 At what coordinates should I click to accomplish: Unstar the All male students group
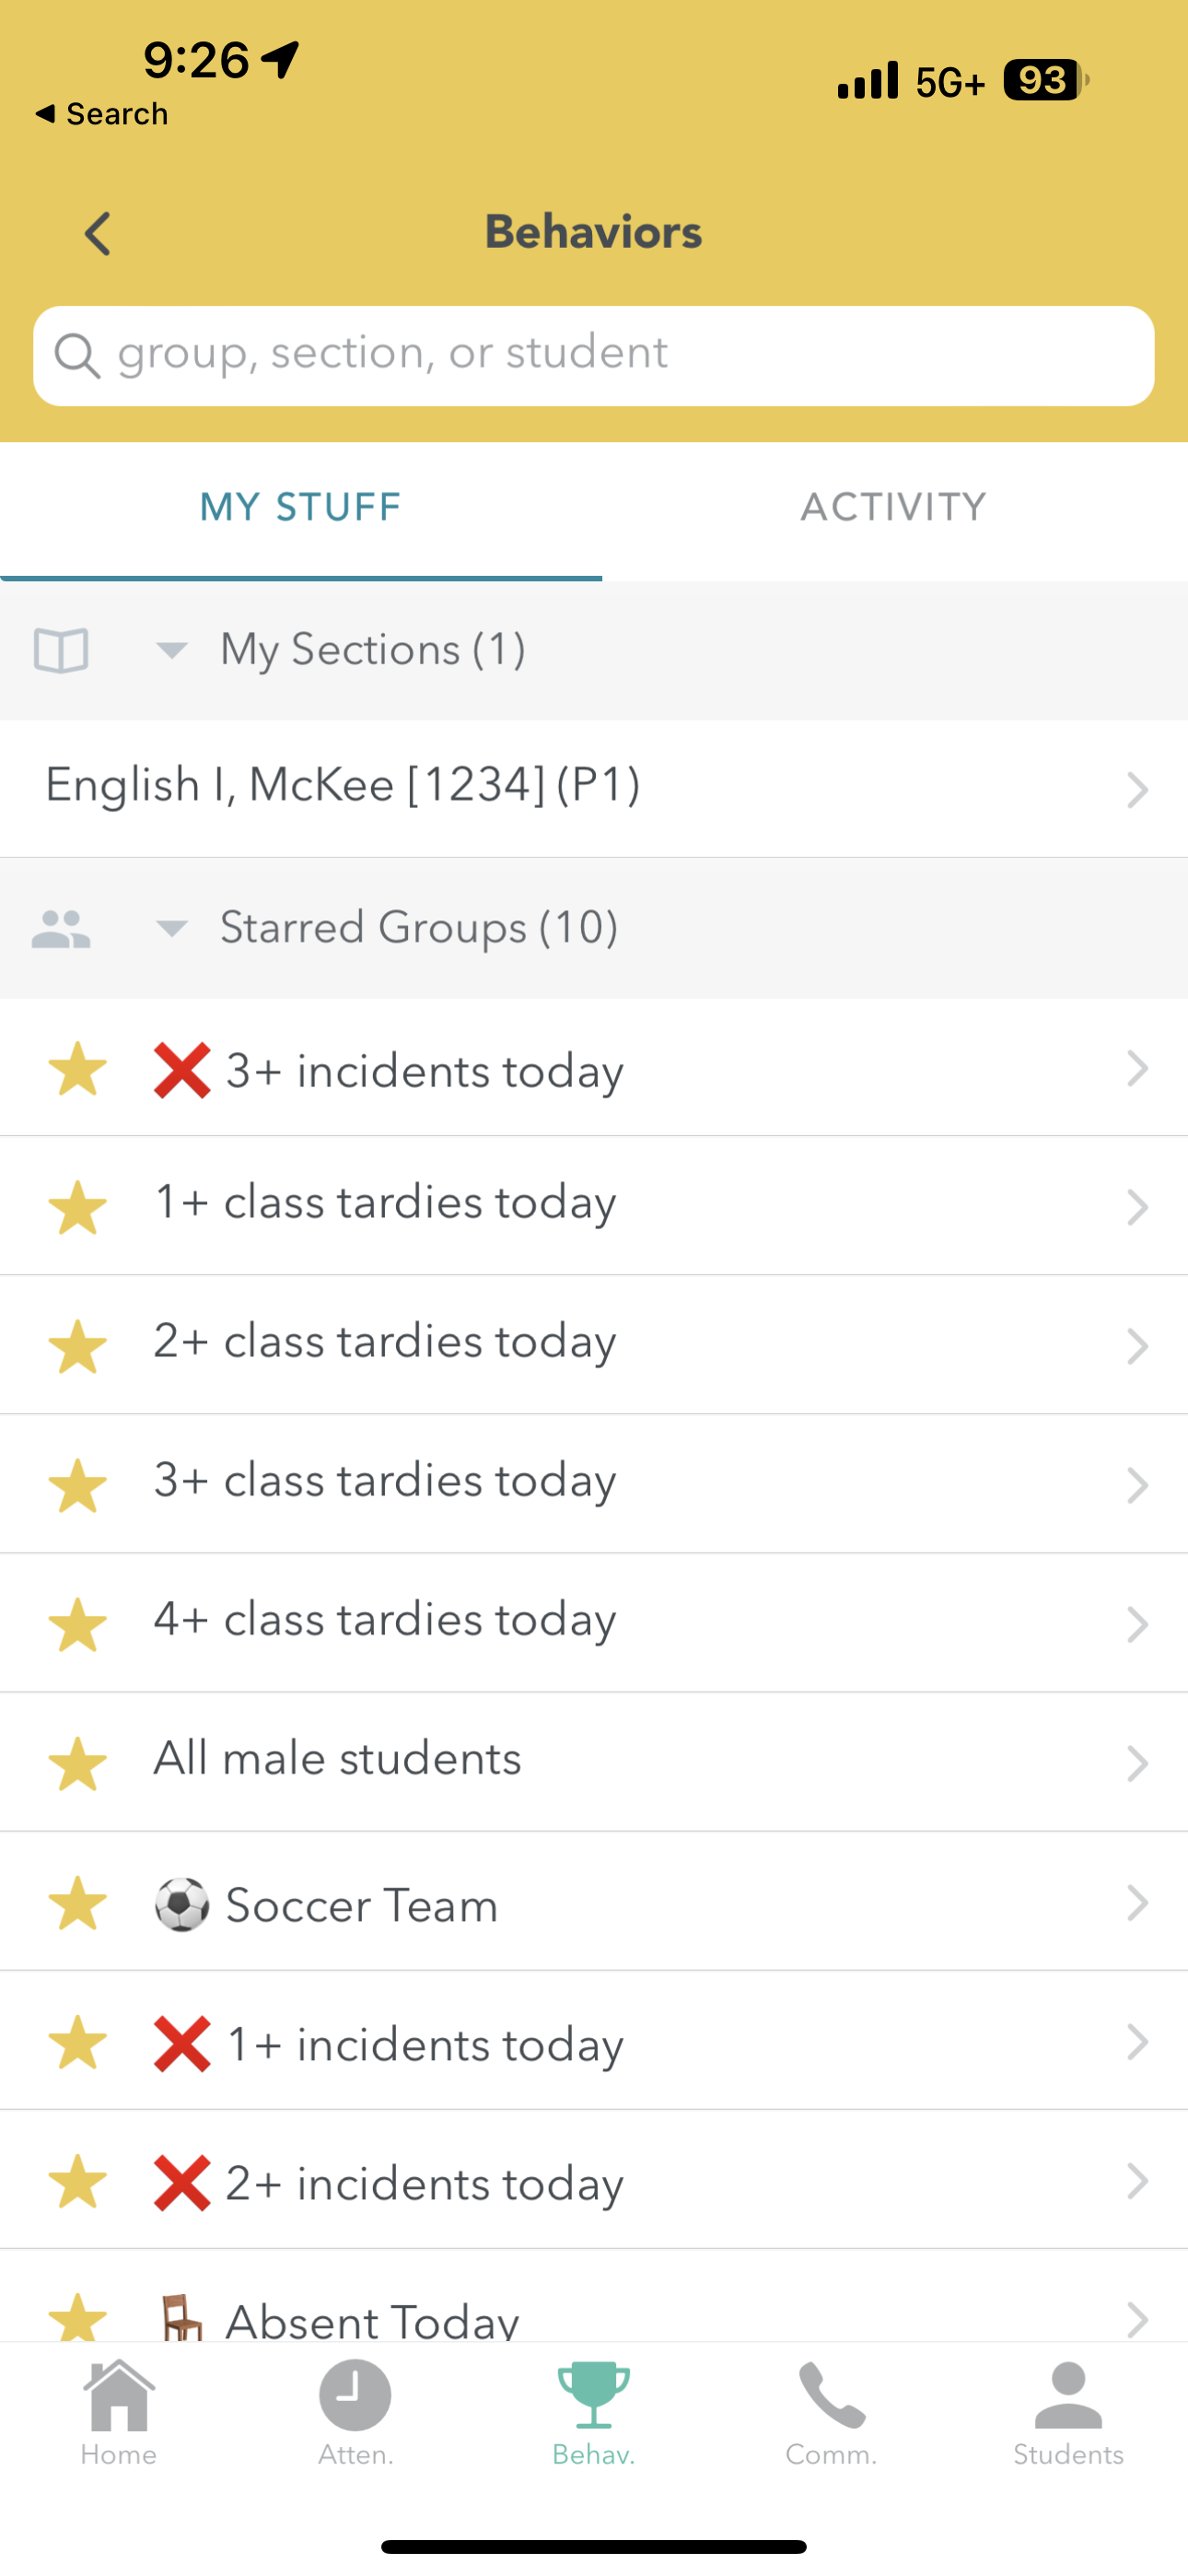point(77,1763)
